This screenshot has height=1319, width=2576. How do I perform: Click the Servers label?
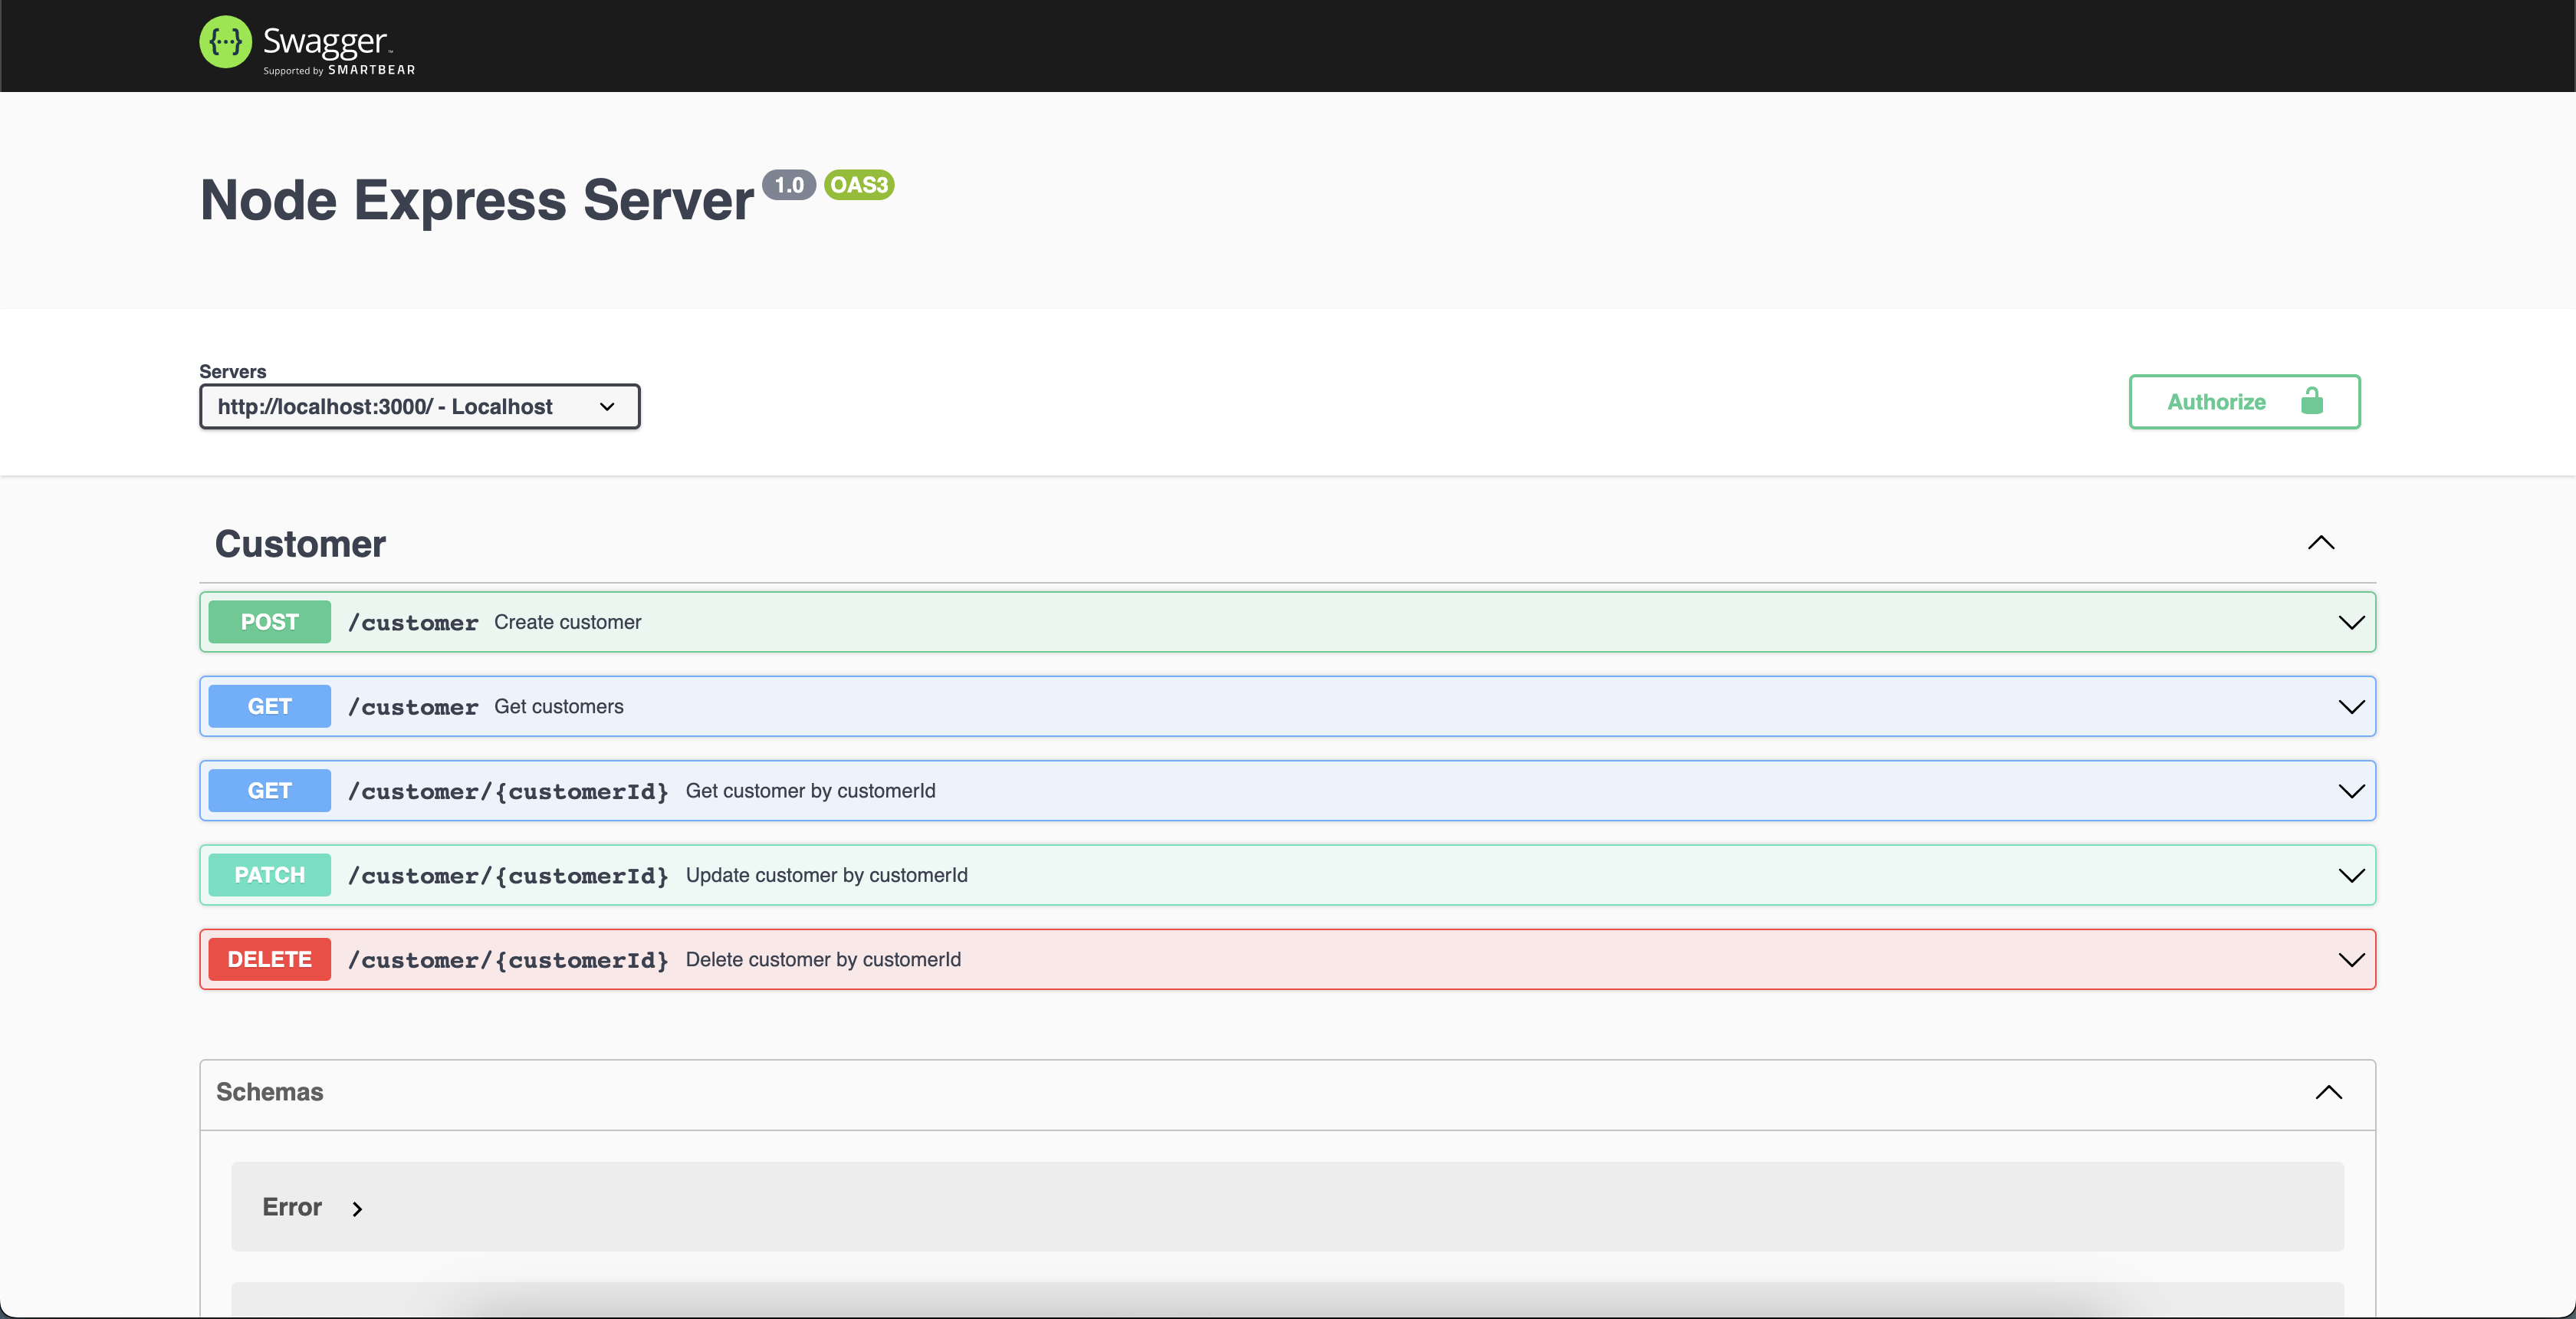point(233,371)
